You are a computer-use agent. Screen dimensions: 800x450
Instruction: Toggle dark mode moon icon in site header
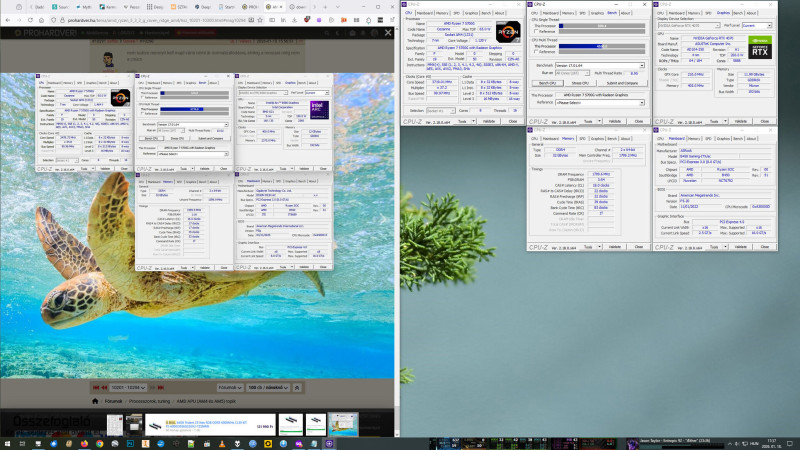[339, 33]
